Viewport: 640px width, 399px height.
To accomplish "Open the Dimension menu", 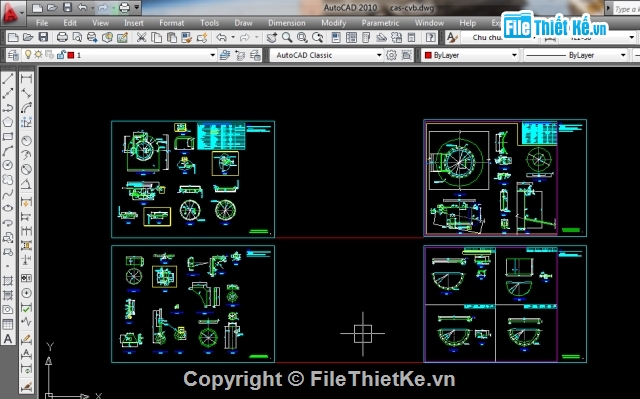I will [x=287, y=23].
